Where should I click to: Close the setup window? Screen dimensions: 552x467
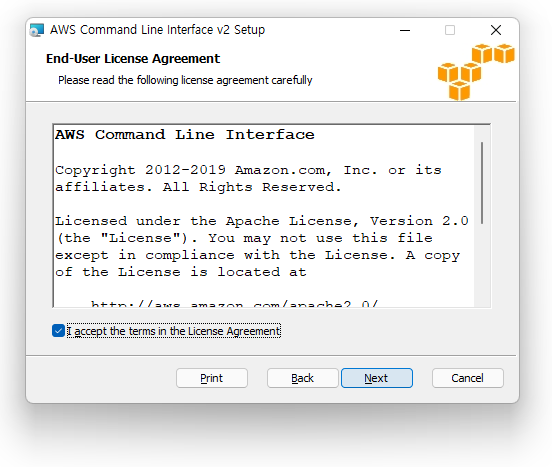click(x=496, y=30)
